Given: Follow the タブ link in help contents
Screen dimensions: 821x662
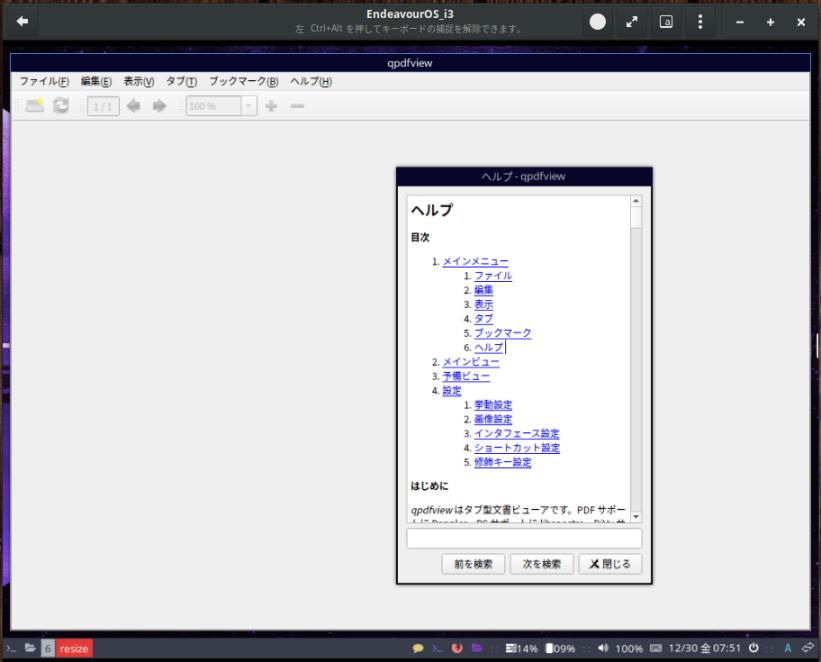Looking at the screenshot, I should coord(483,318).
